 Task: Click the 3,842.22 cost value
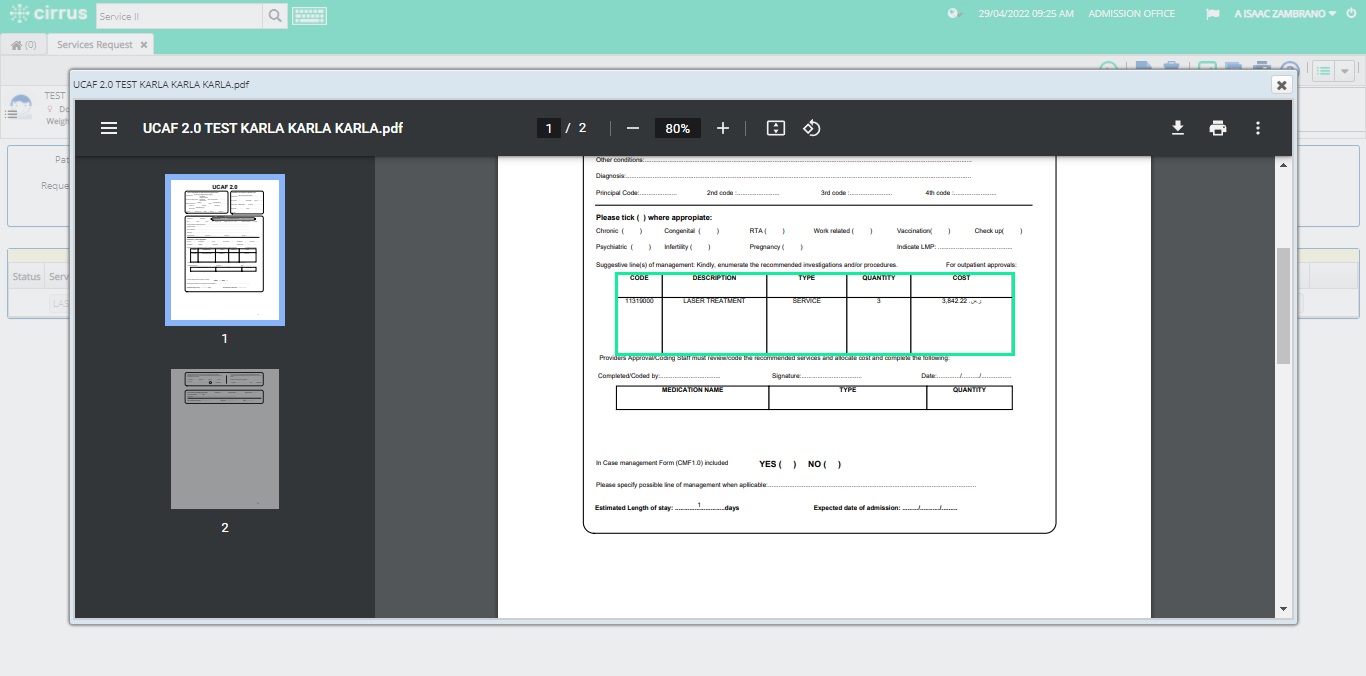coord(962,301)
